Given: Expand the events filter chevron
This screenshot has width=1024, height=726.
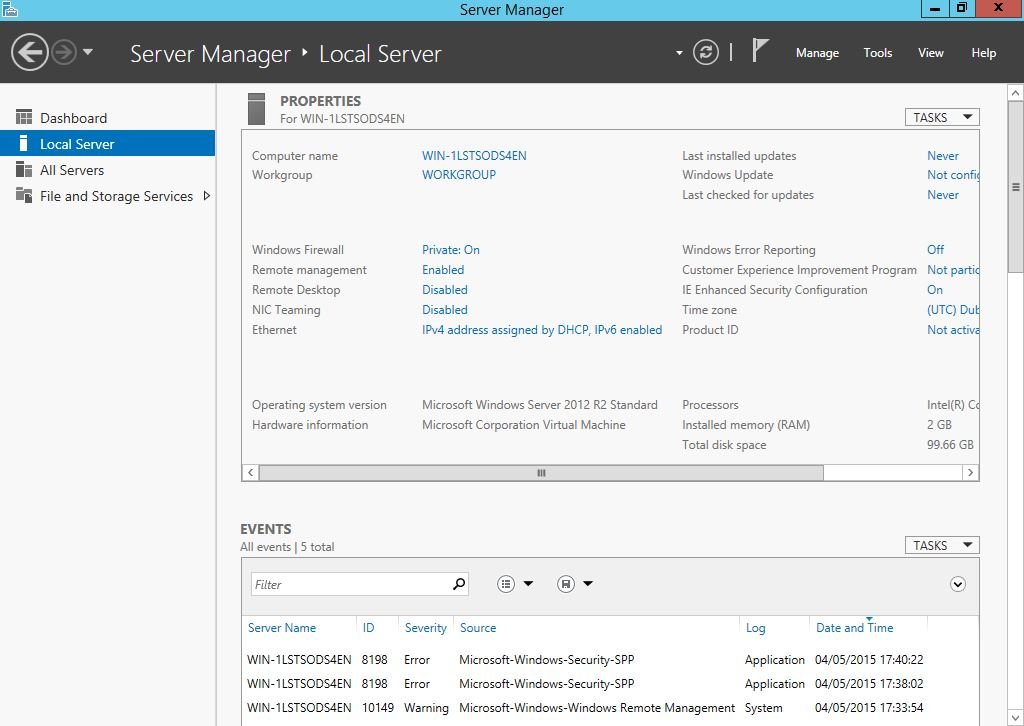Looking at the screenshot, I should pyautogui.click(x=958, y=584).
